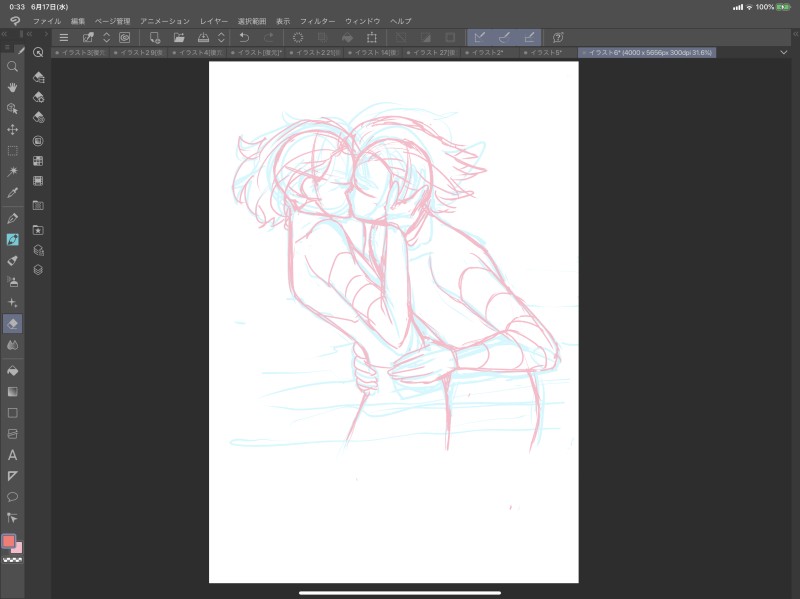Open the film-strip Timeline panel icon

coord(38,181)
